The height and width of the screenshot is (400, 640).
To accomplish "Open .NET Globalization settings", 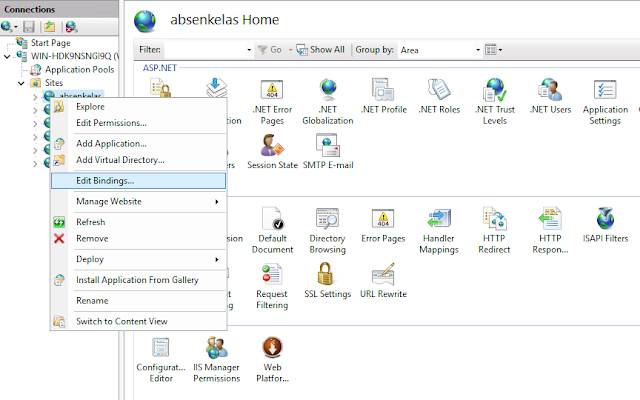I will point(328,102).
